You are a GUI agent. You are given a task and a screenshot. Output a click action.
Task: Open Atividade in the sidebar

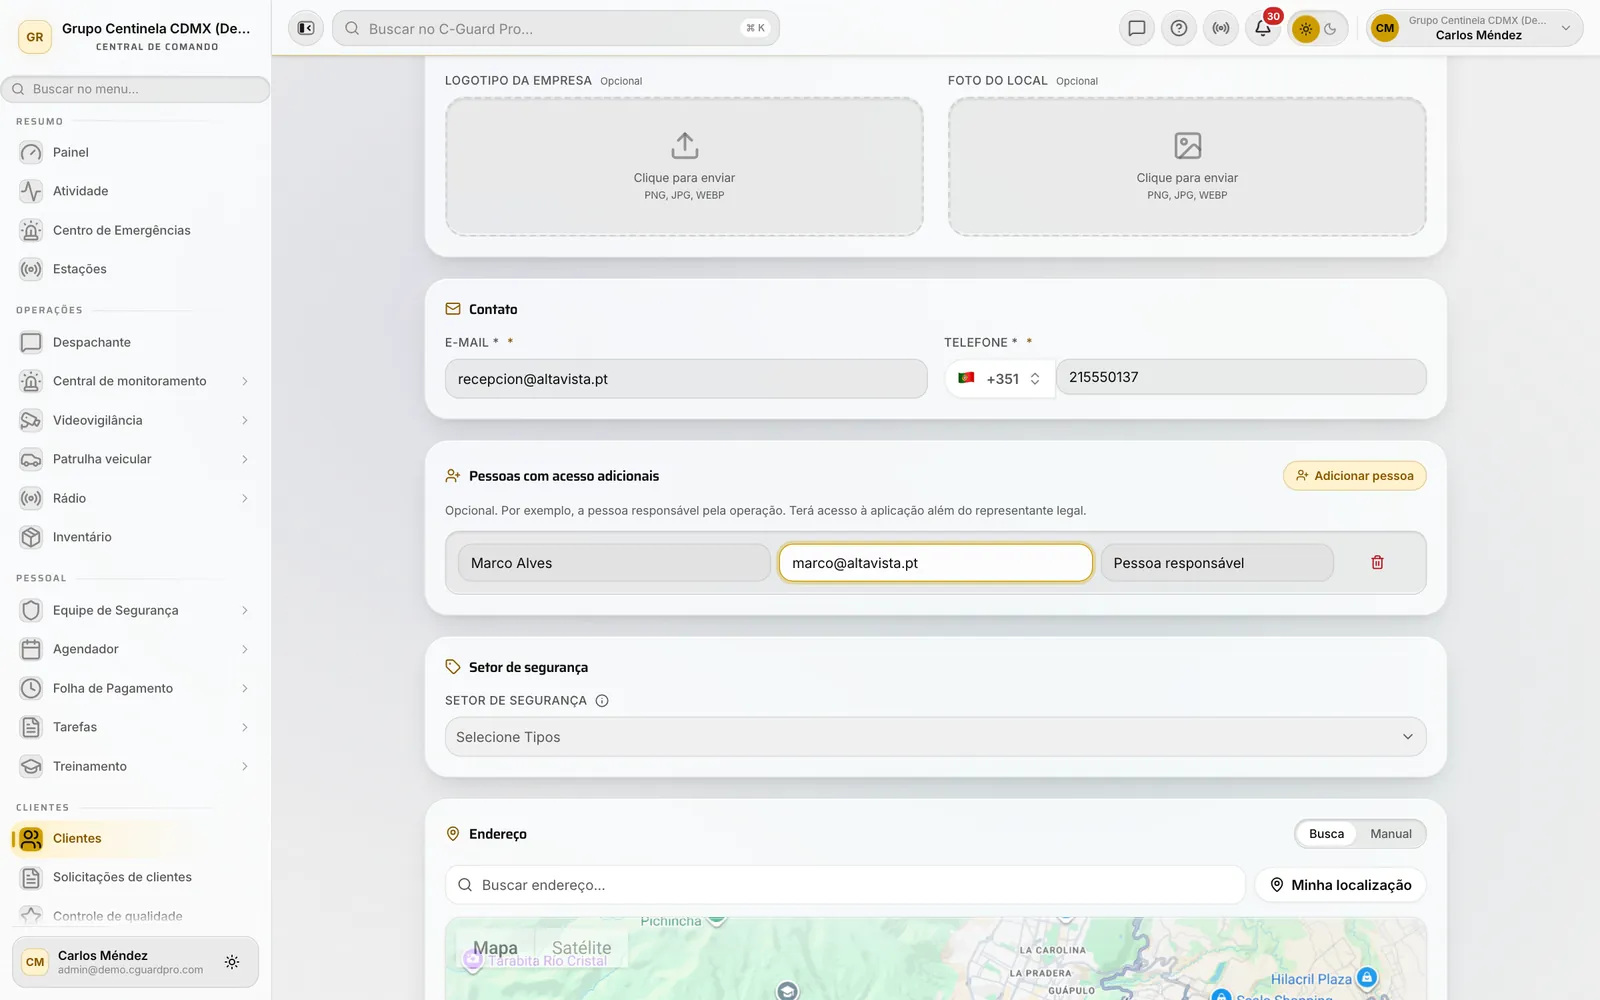tap(135, 191)
